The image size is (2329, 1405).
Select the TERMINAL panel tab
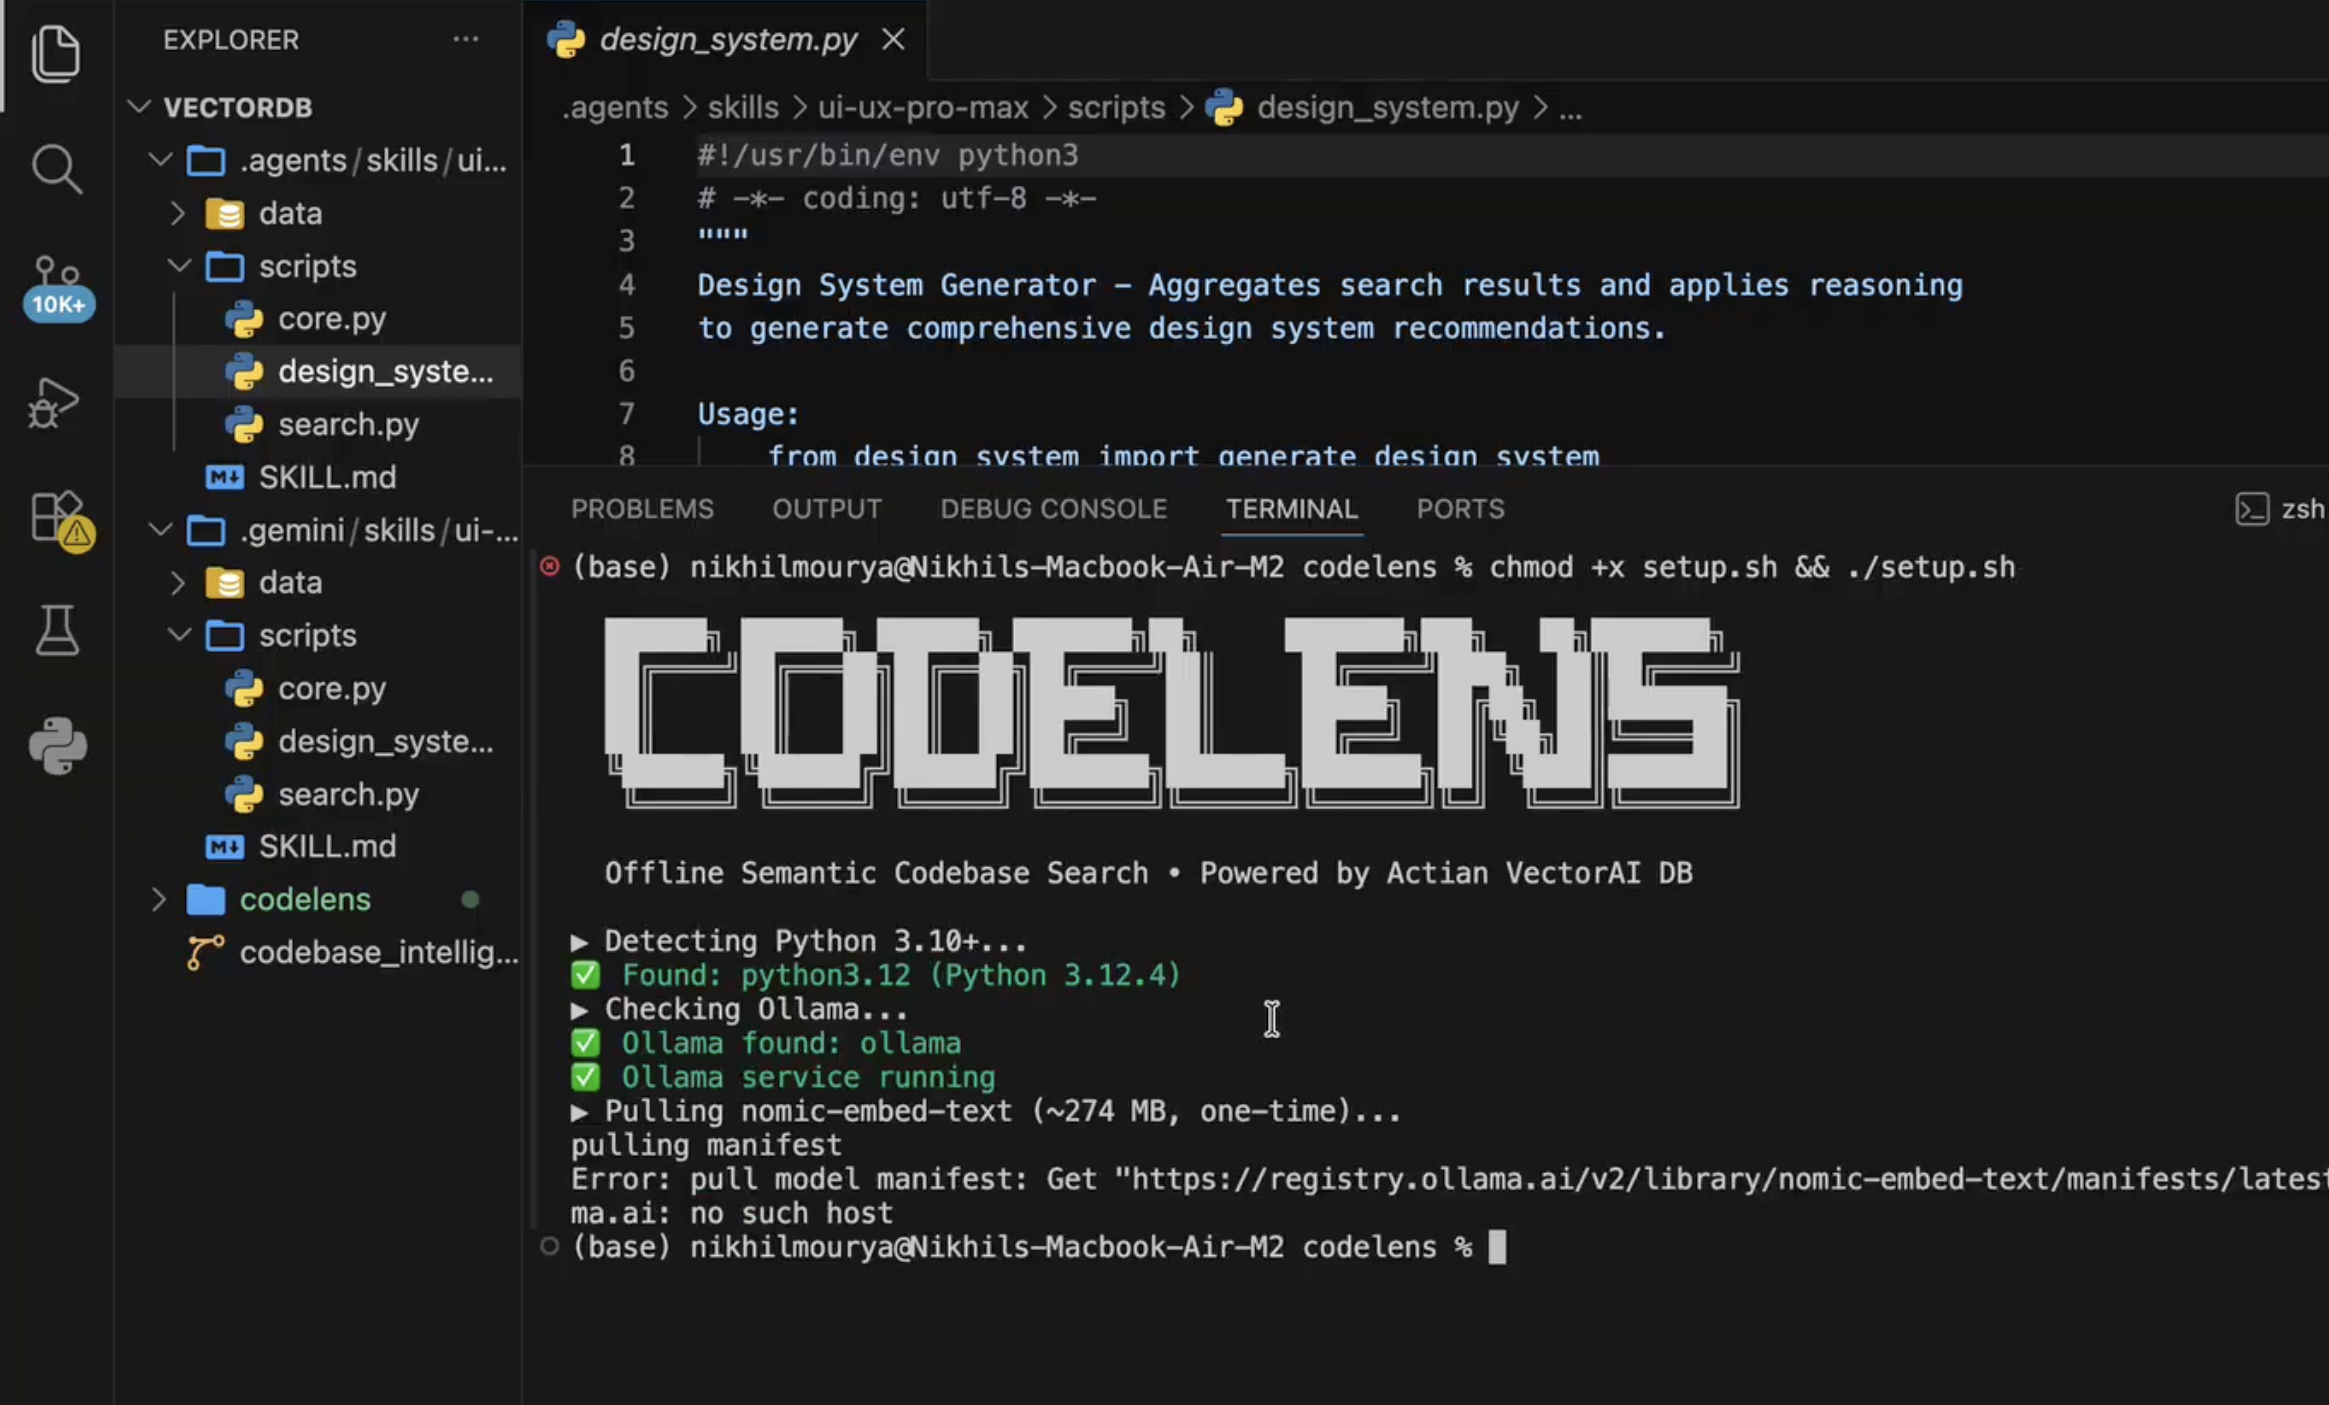click(1291, 509)
